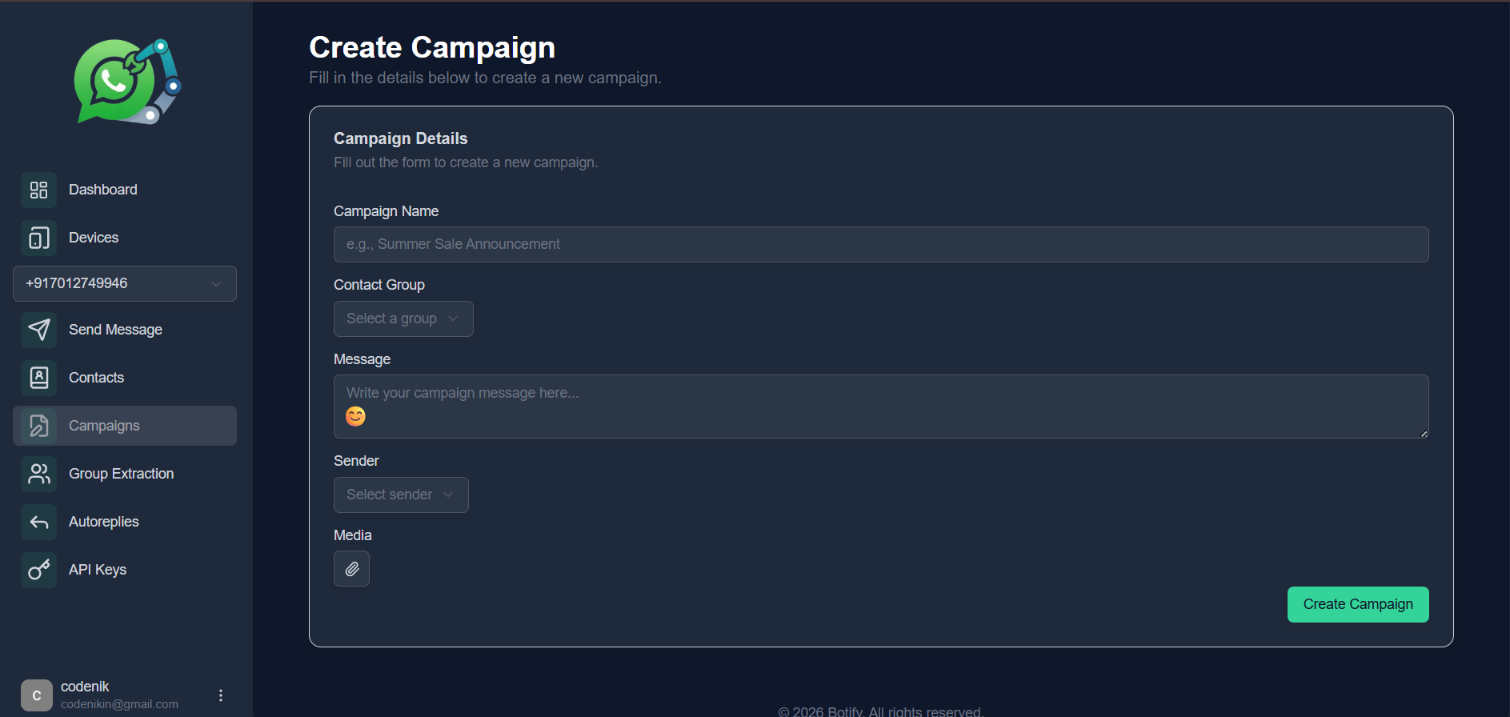Image resolution: width=1510 pixels, height=717 pixels.
Task: Click the Dashboard grid icon
Action: 39,190
